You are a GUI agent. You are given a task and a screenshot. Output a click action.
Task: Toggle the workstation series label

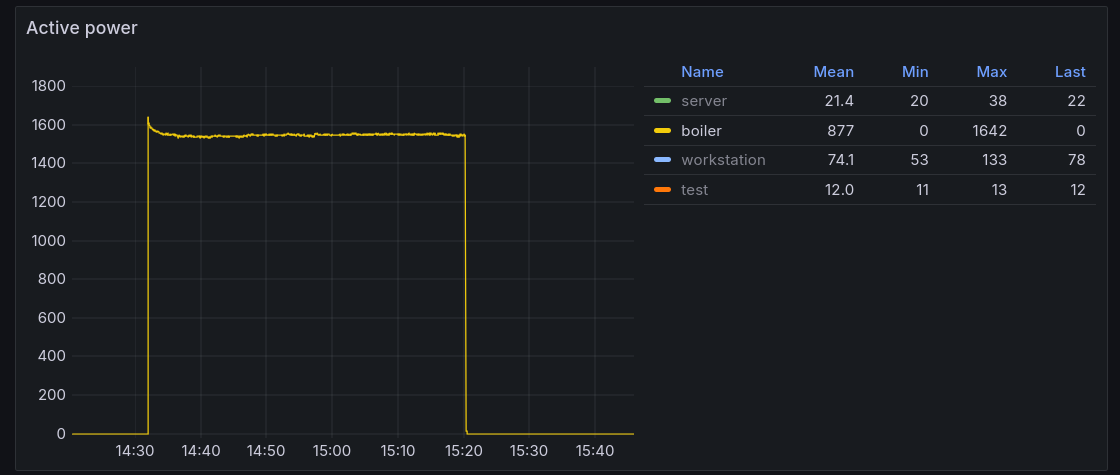(x=722, y=160)
